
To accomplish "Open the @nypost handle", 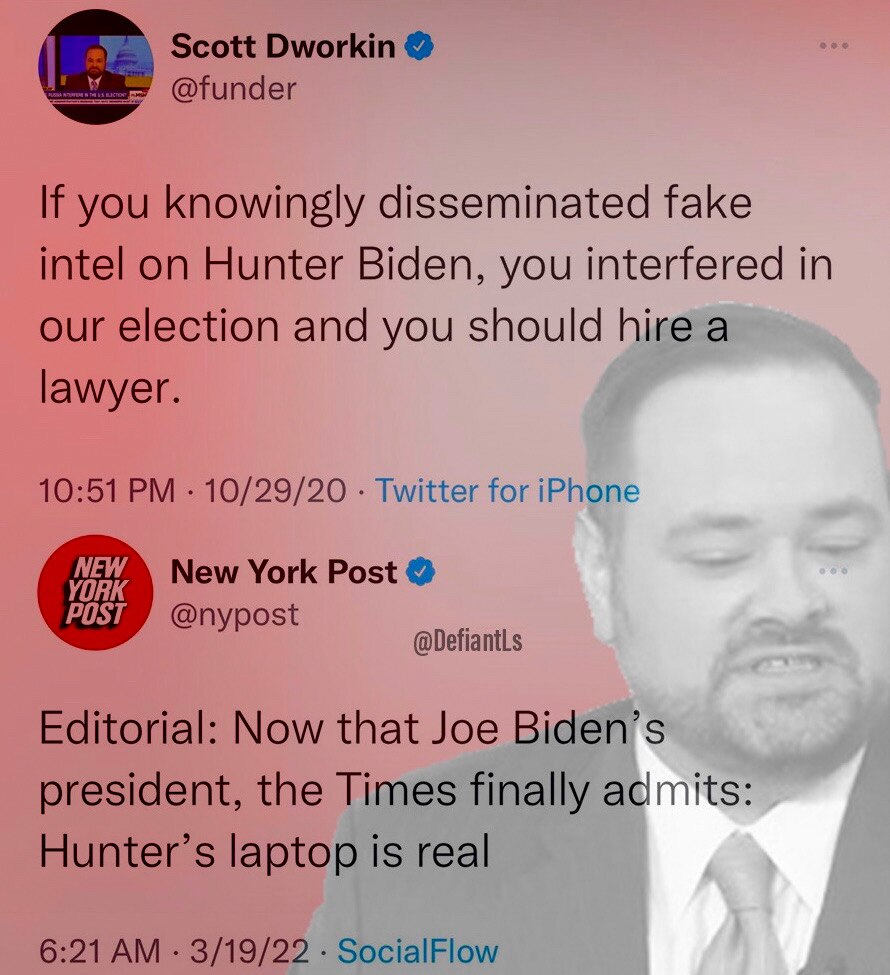I will pos(234,615).
